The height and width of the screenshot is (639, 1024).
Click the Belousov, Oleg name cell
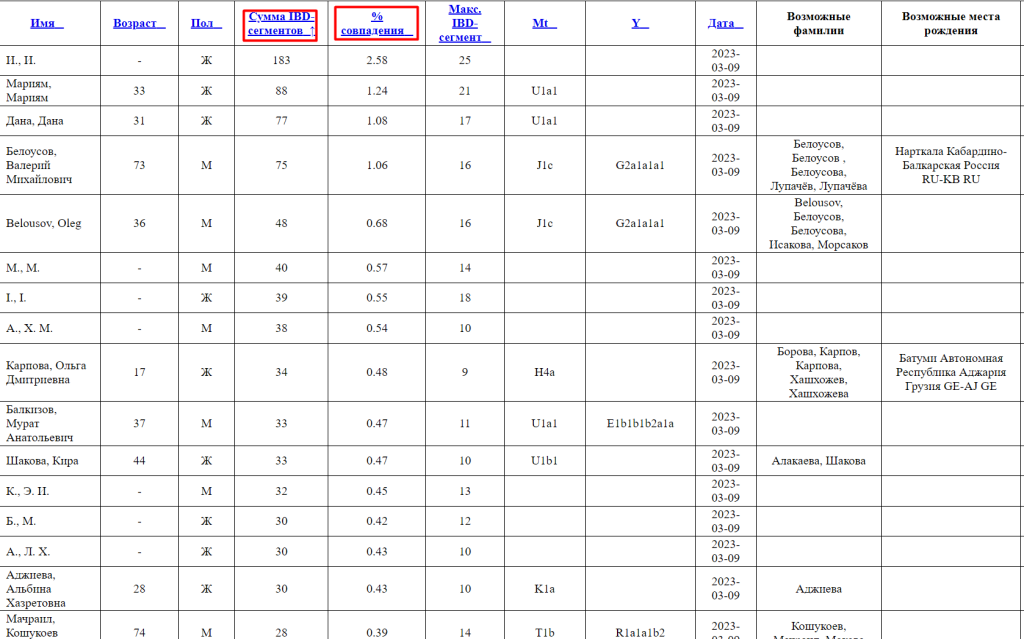pyautogui.click(x=44, y=223)
